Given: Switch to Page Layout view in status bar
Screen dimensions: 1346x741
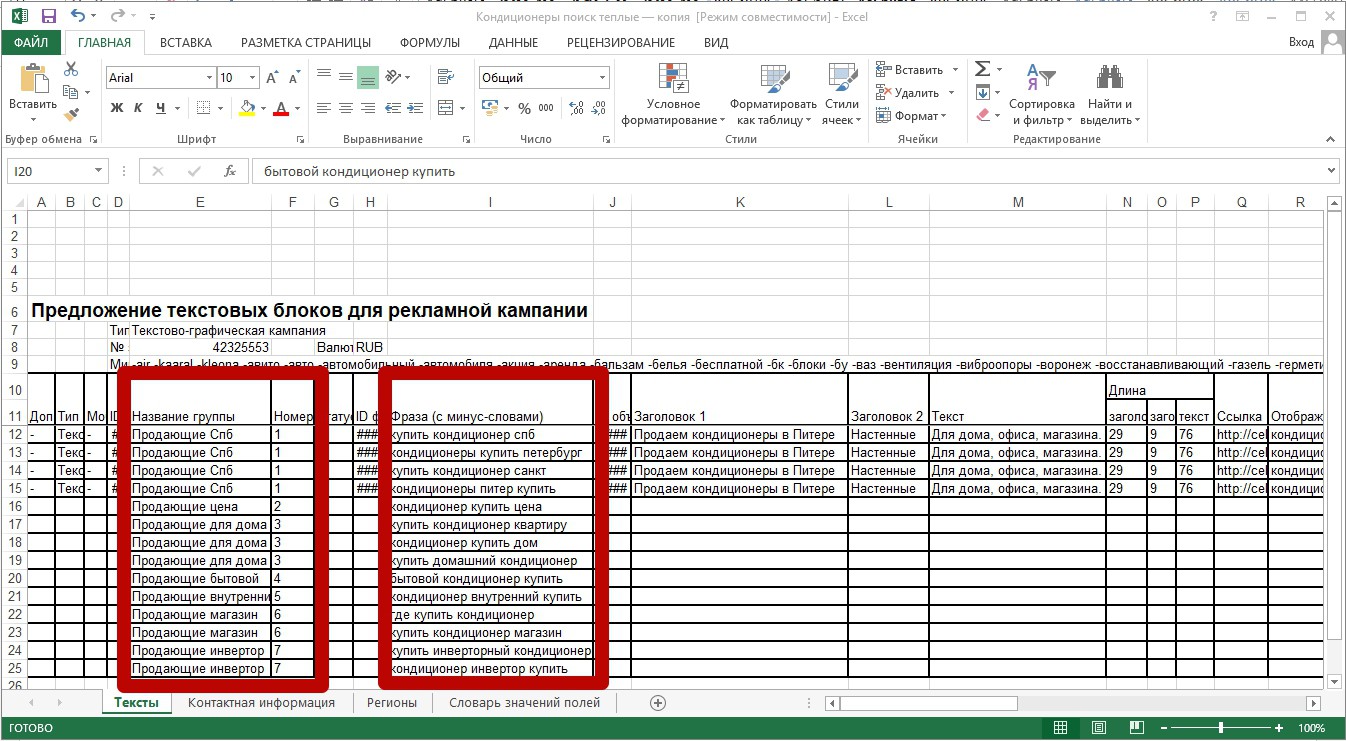Looking at the screenshot, I should point(1099,728).
